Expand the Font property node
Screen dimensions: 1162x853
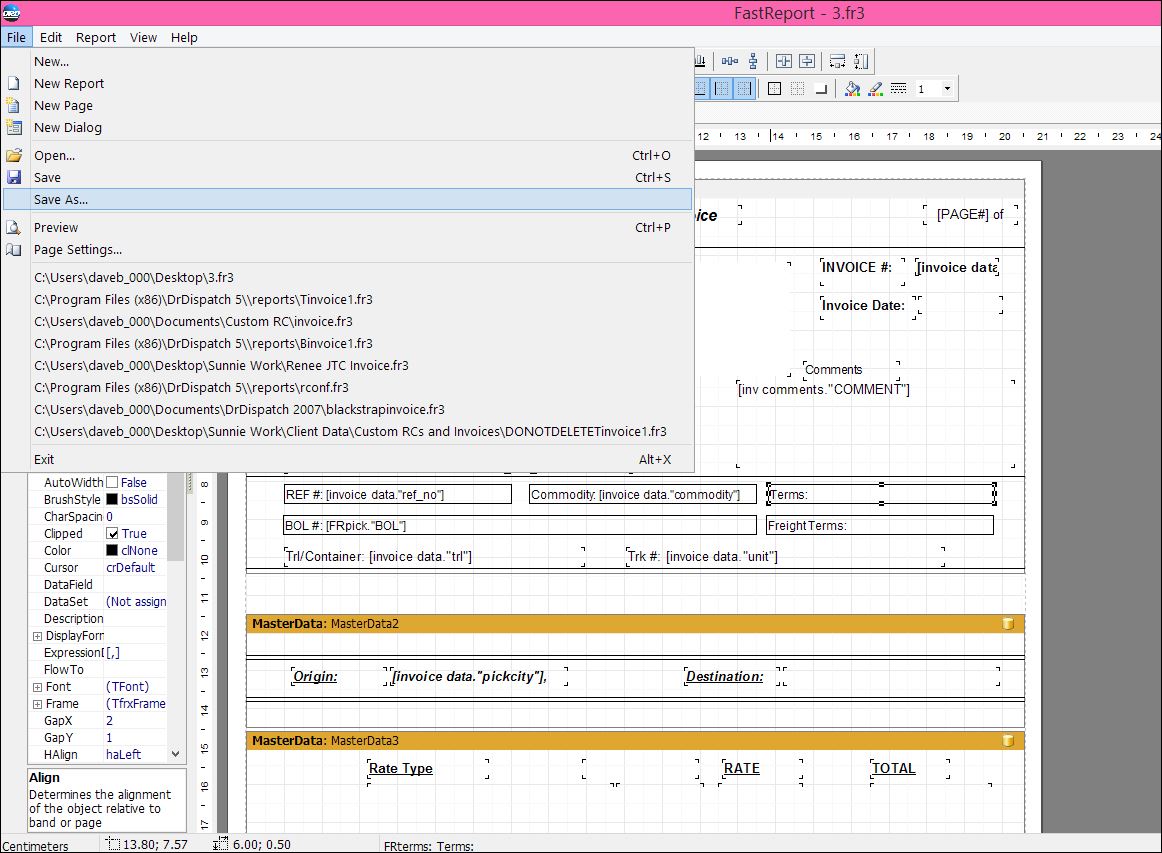tap(37, 687)
